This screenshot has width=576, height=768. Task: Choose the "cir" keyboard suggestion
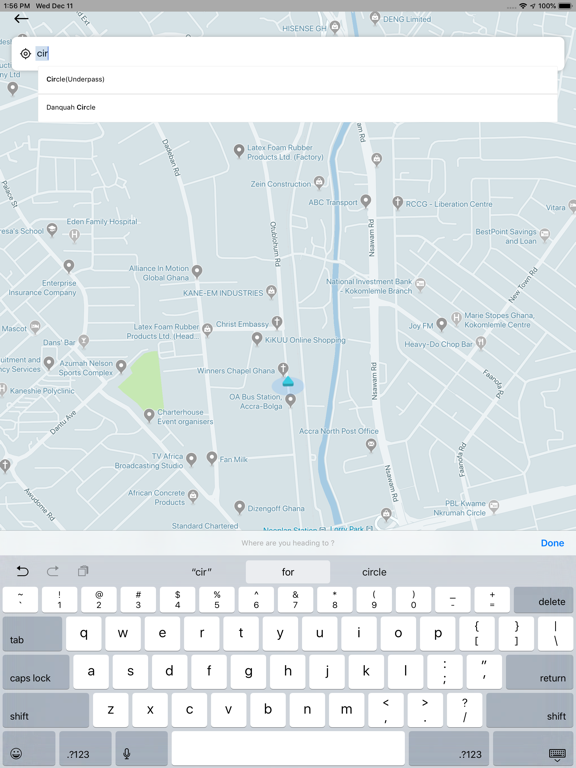pyautogui.click(x=201, y=572)
